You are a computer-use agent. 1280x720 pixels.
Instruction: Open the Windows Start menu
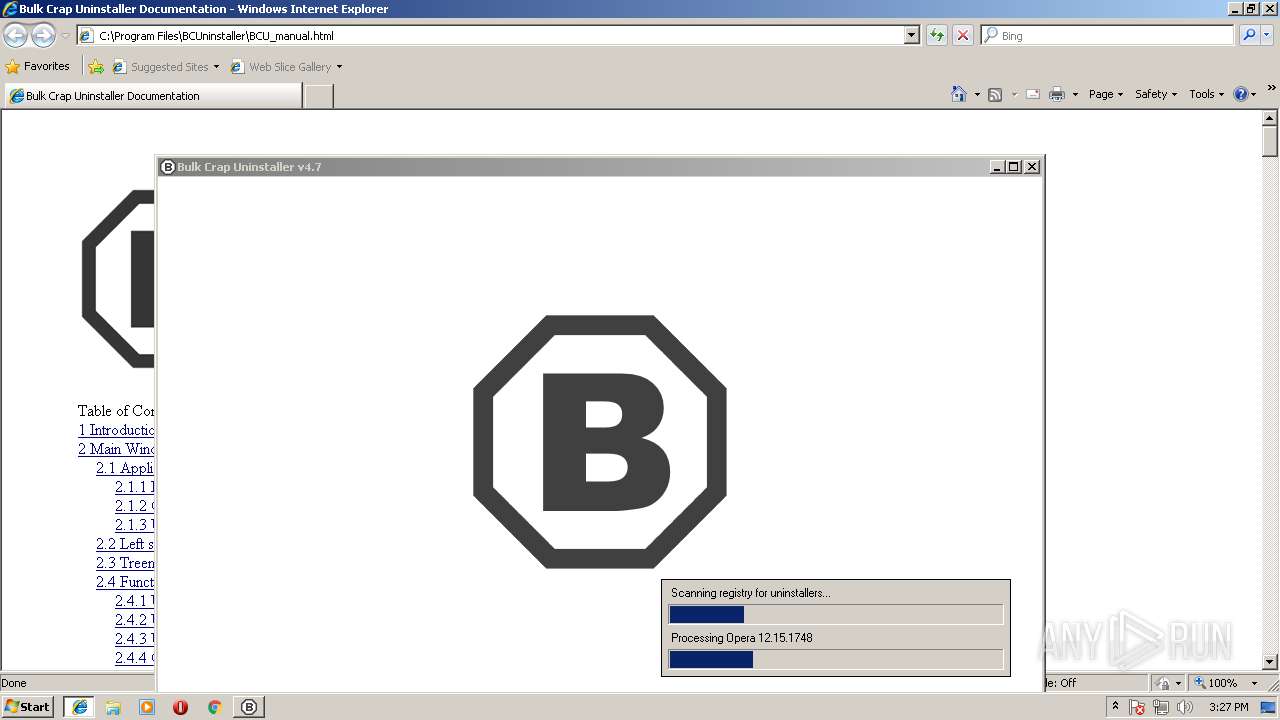[x=28, y=707]
